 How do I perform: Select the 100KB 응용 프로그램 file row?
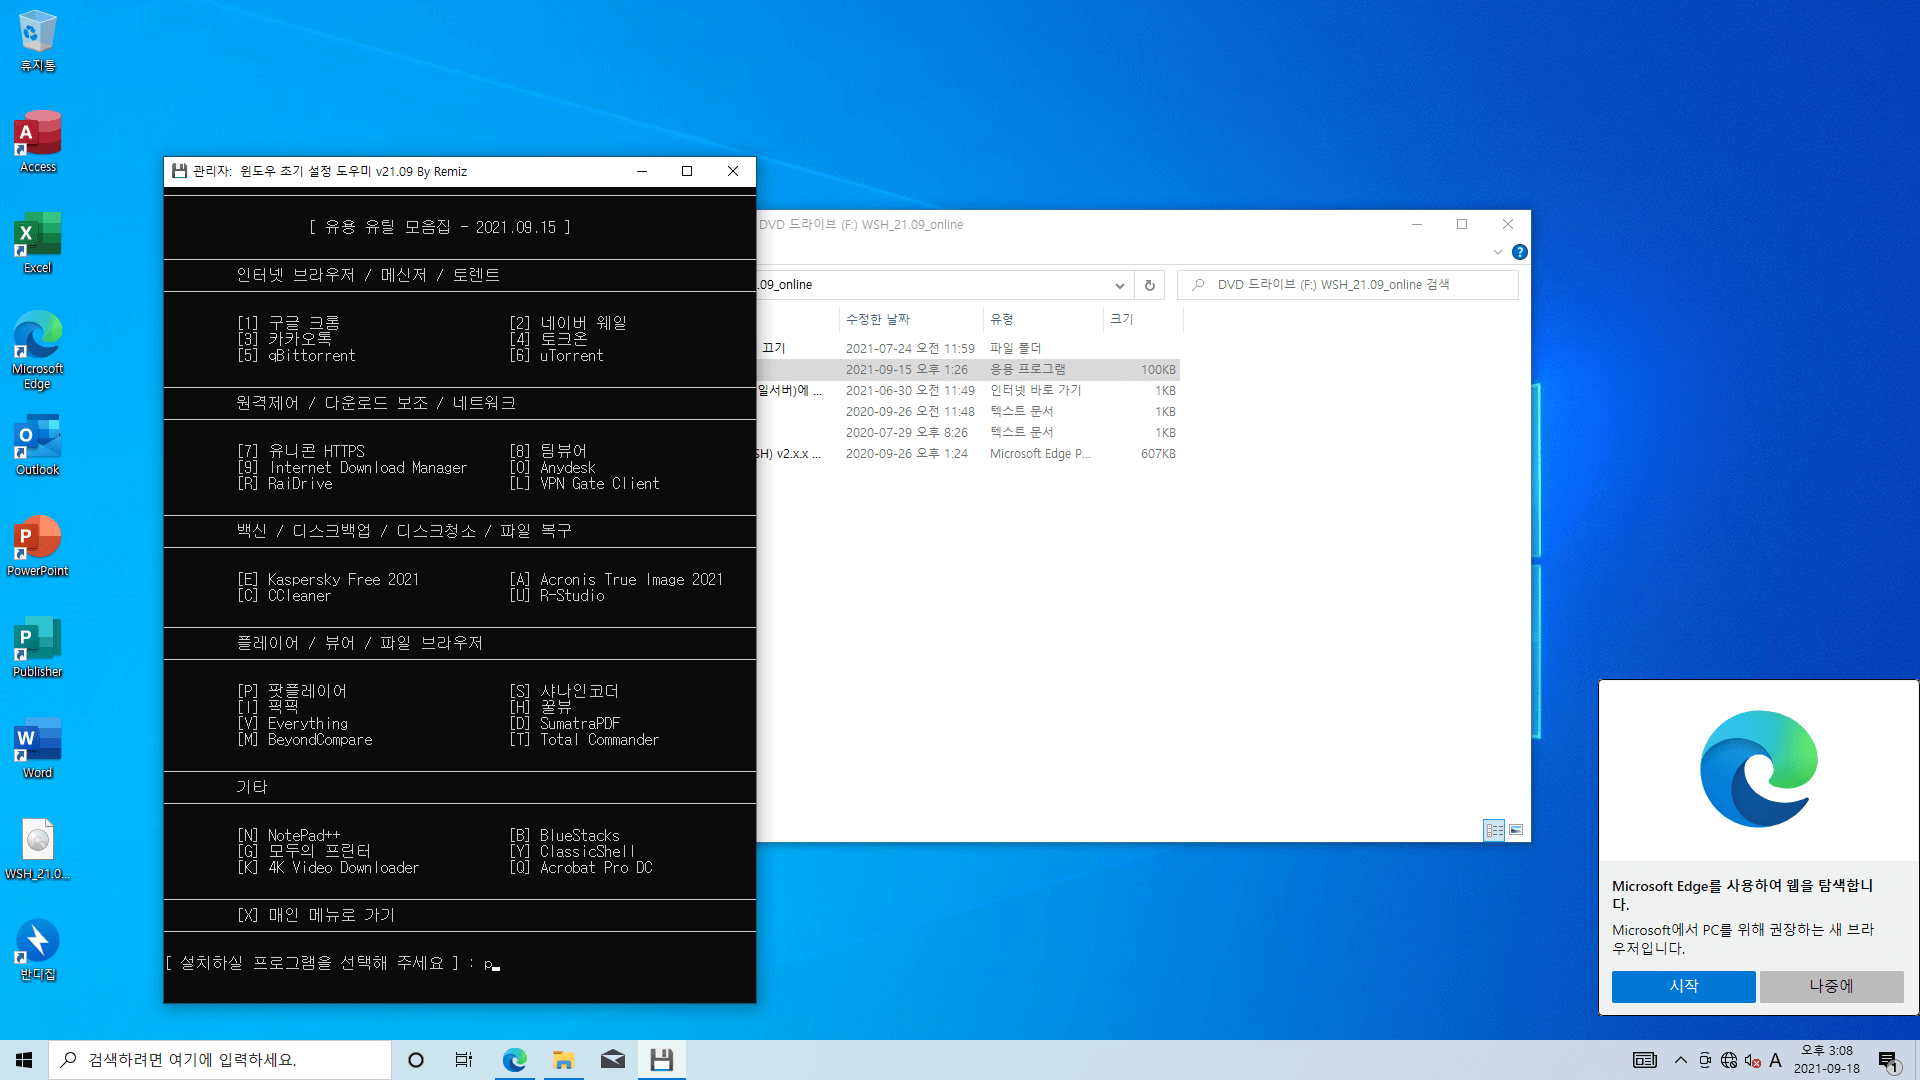click(x=968, y=370)
